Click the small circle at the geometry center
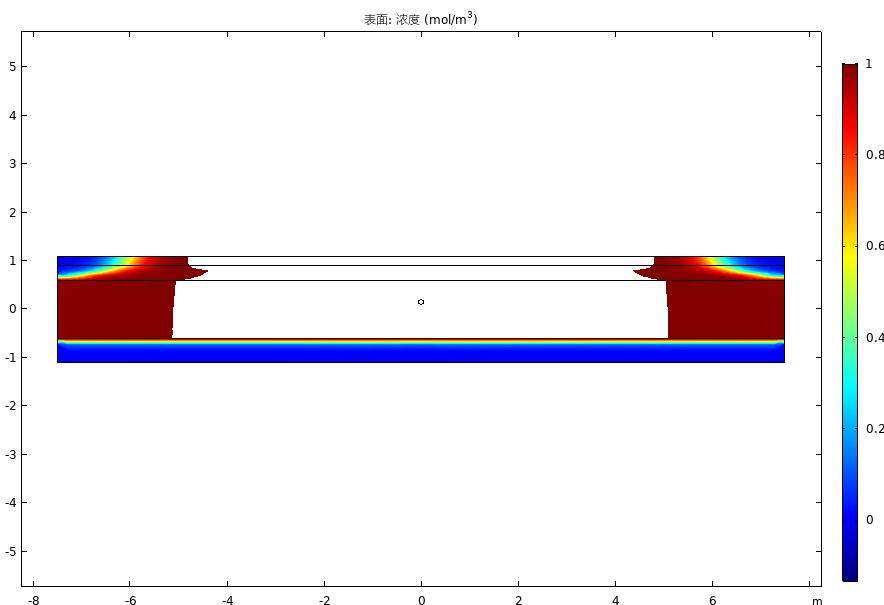Image resolution: width=884 pixels, height=605 pixels. [421, 301]
